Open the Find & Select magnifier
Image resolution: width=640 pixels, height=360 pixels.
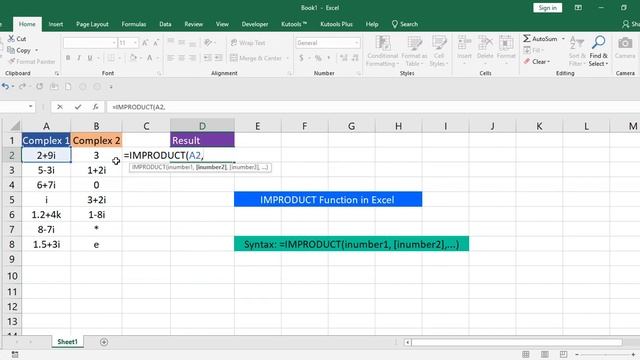pyautogui.click(x=598, y=52)
